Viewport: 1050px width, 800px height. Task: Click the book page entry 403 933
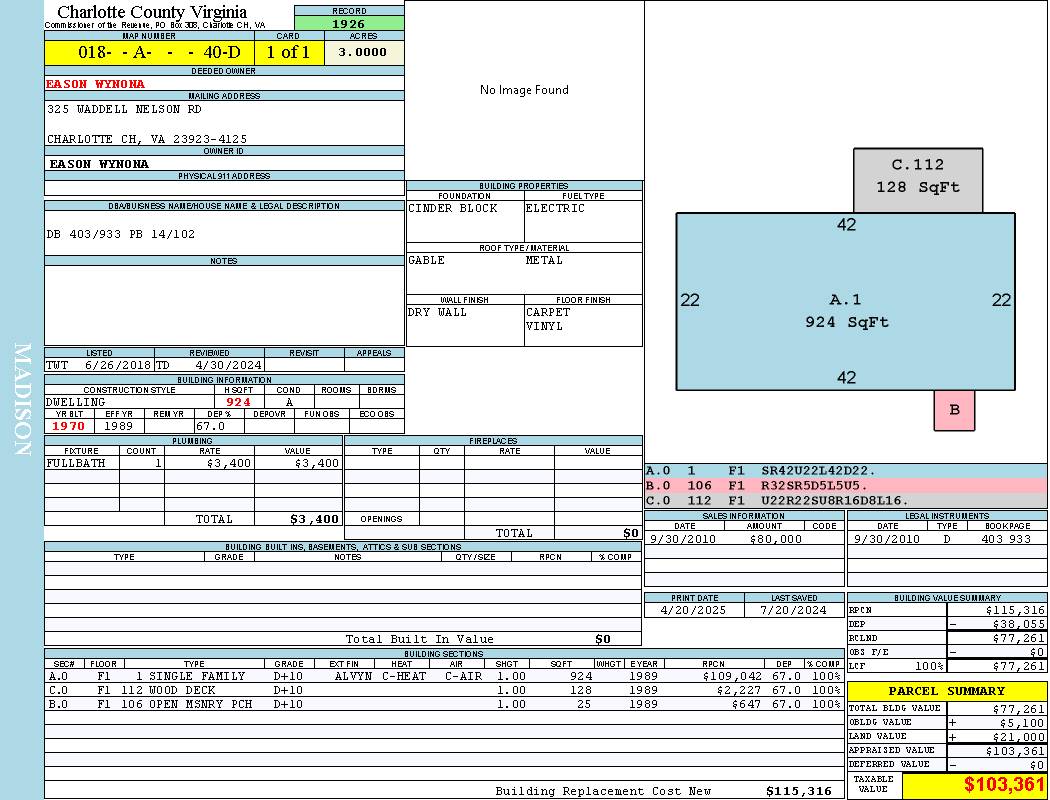1005,539
